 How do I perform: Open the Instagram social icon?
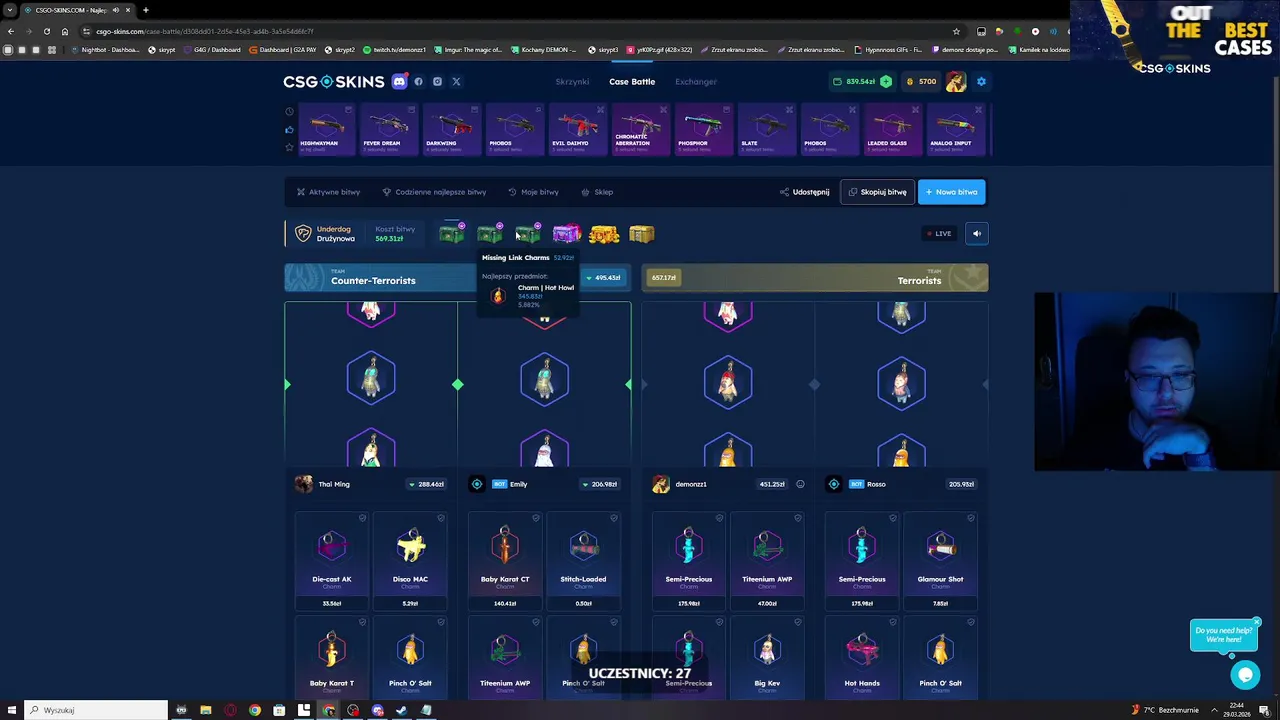point(437,82)
